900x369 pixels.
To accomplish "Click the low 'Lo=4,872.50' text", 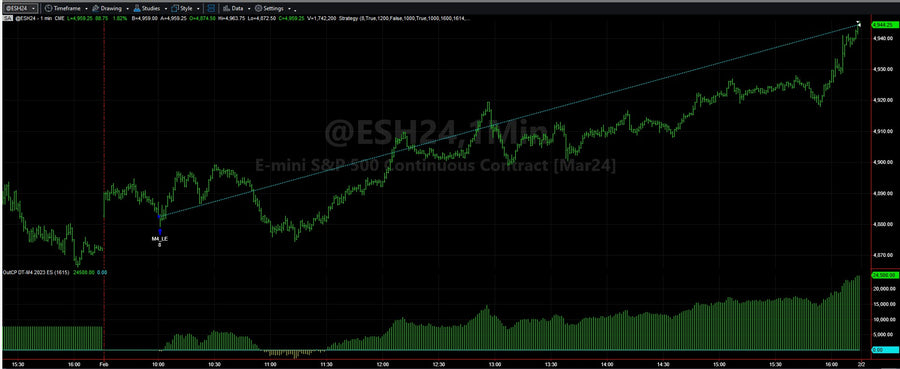I will tap(262, 18).
